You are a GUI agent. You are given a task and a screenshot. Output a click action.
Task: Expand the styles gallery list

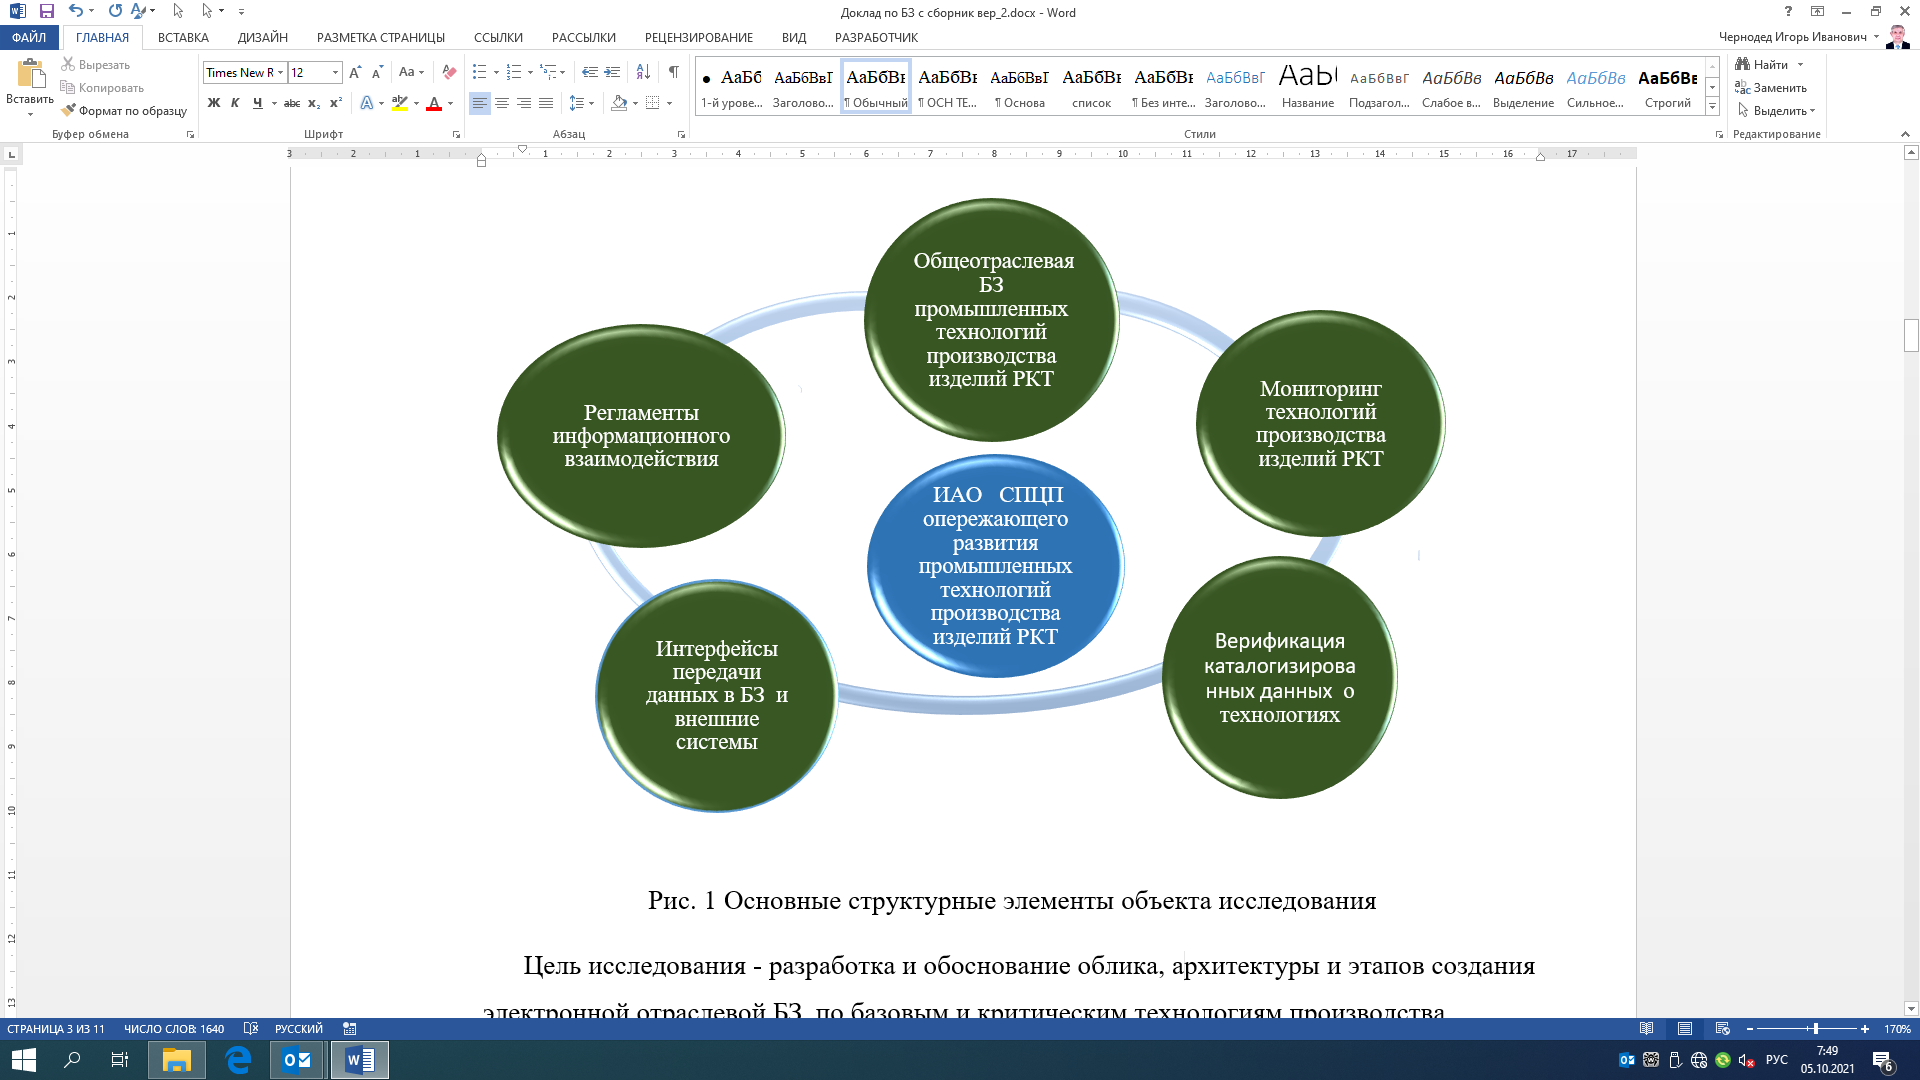1712,107
